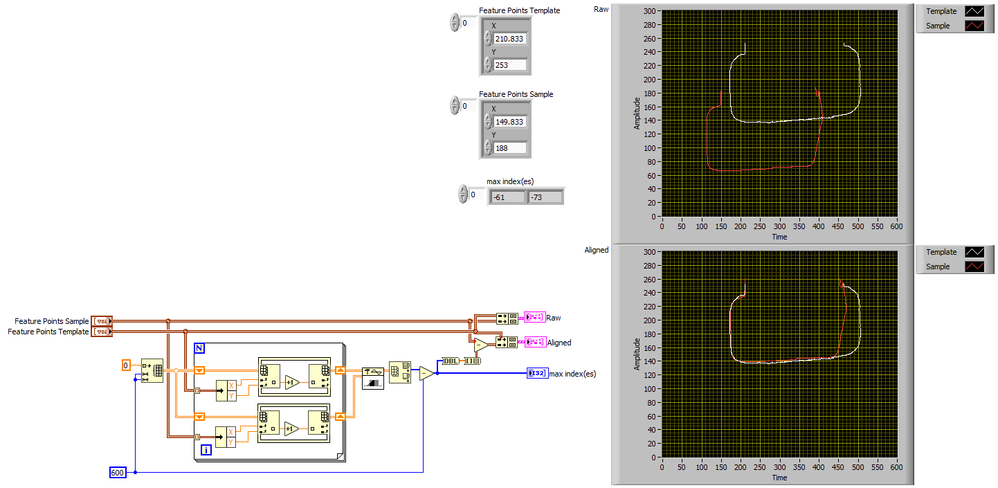Click the Raw graph indicator terminal
The image size is (998, 488).
[534, 317]
